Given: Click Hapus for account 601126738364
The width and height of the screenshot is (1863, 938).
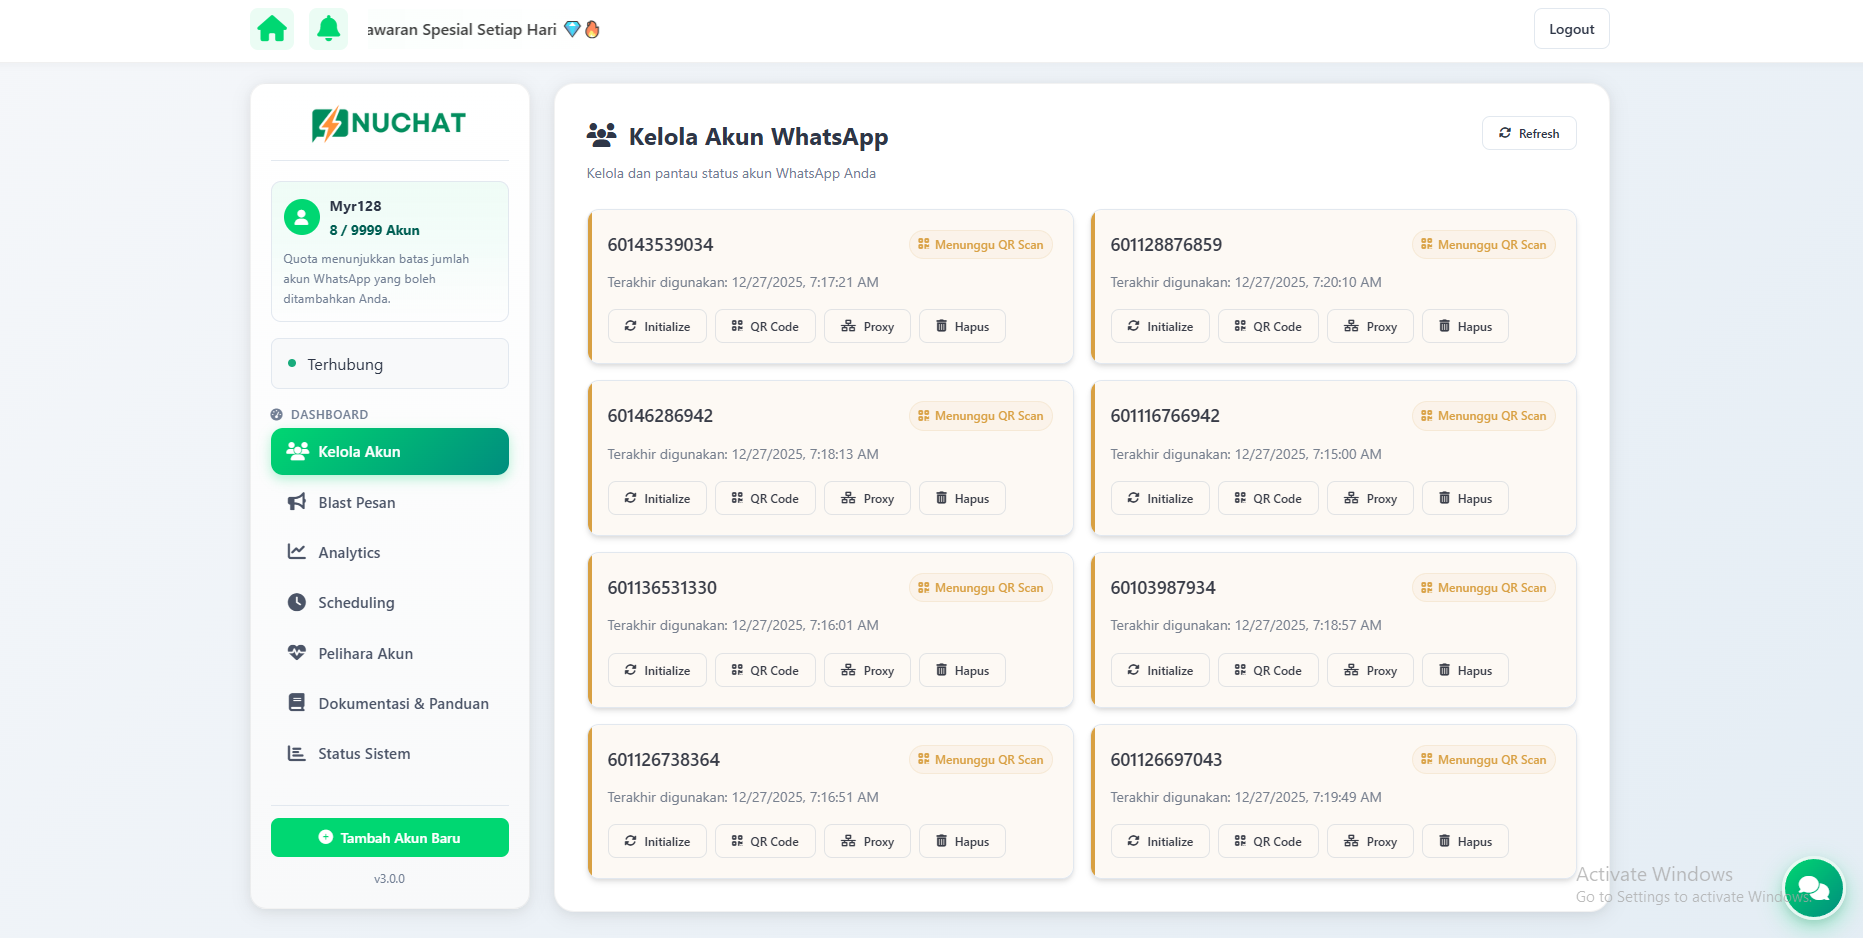Looking at the screenshot, I should [961, 841].
